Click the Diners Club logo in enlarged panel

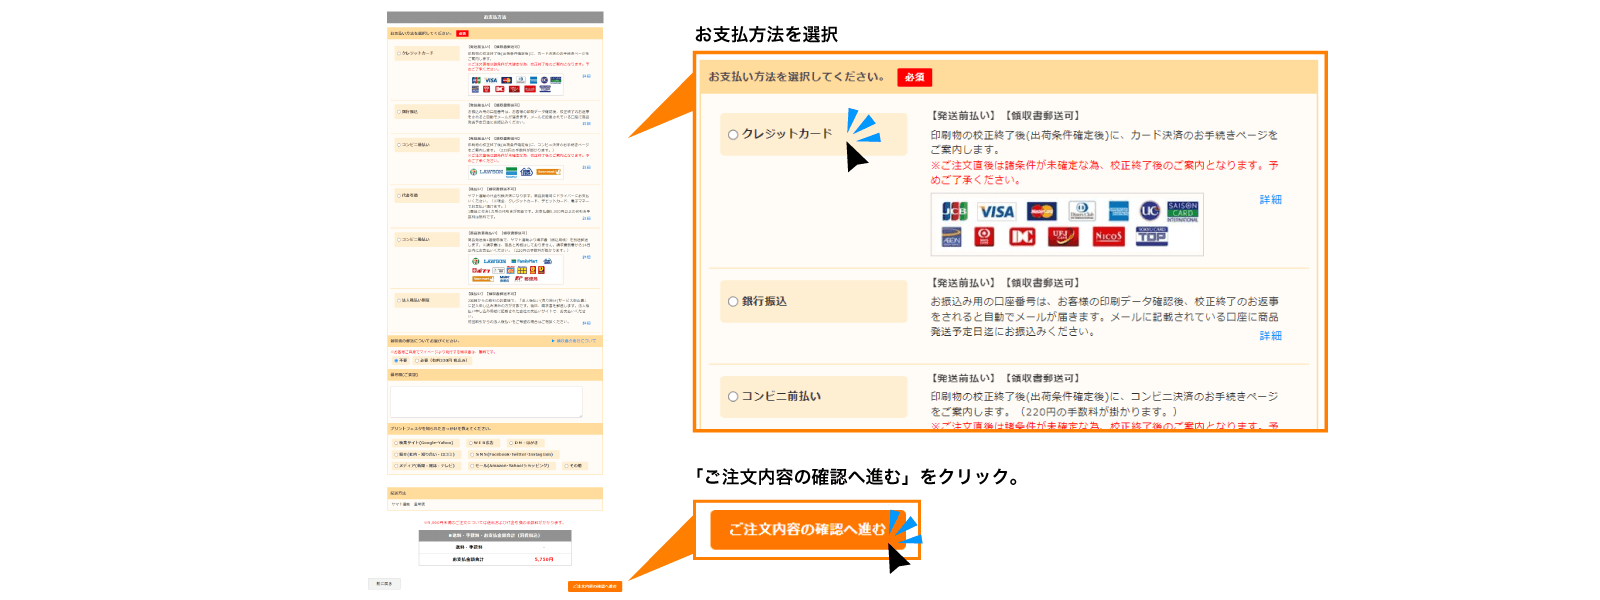point(1082,211)
